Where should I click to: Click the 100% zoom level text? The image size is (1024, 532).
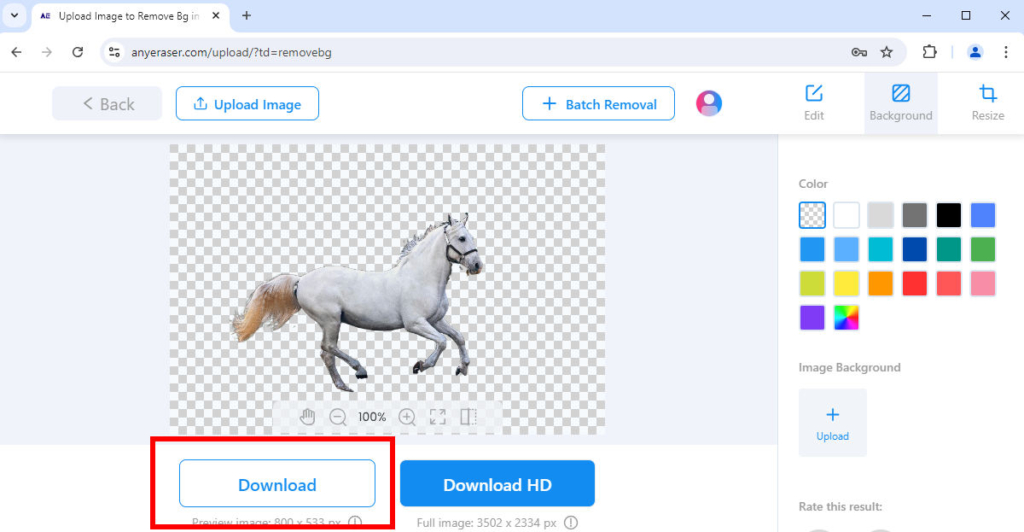pos(372,417)
